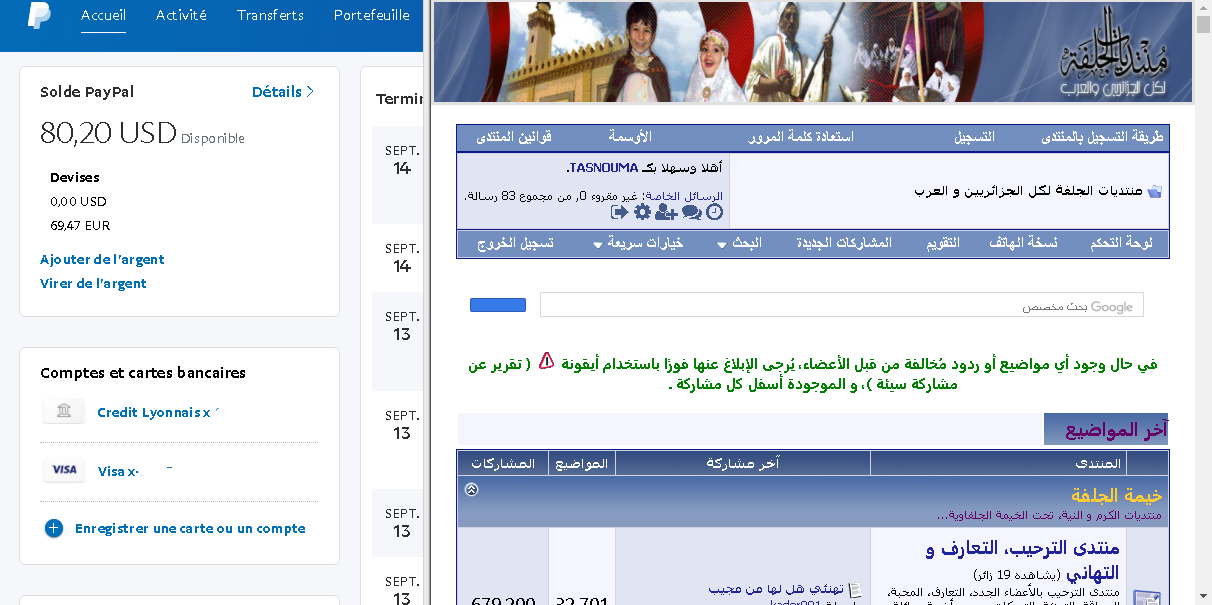This screenshot has height=605, width=1212.
Task: Click the red warning report icon
Action: [x=546, y=361]
